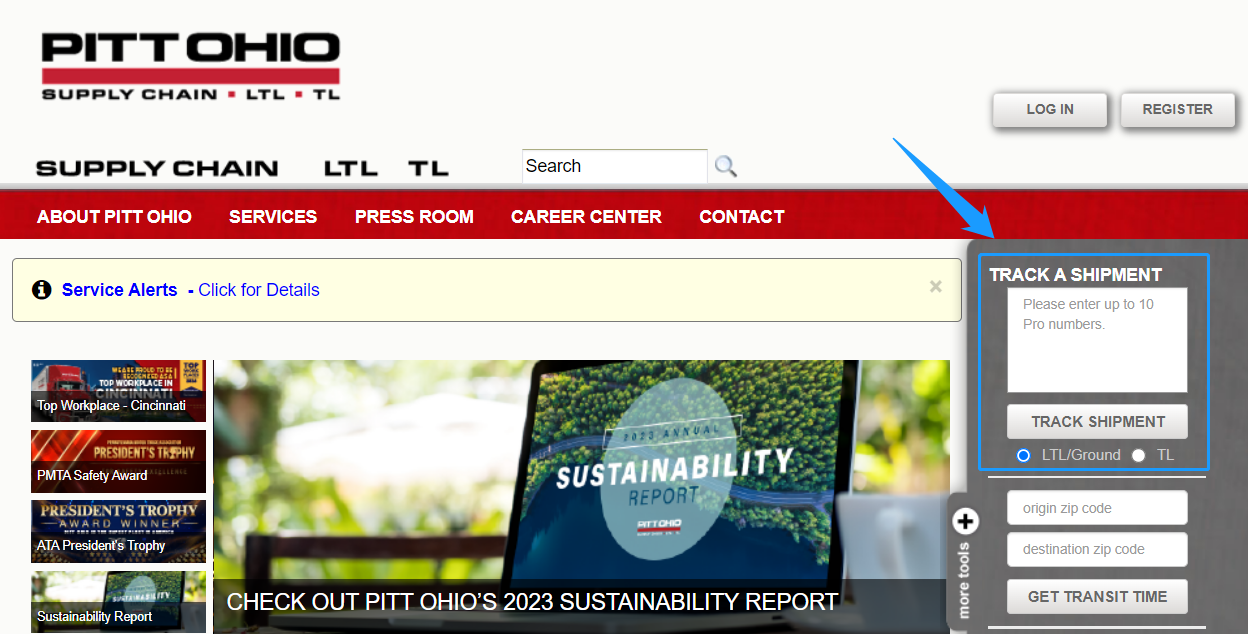Viewport: 1248px width, 634px height.
Task: Open the Services menu
Action: pyautogui.click(x=273, y=216)
